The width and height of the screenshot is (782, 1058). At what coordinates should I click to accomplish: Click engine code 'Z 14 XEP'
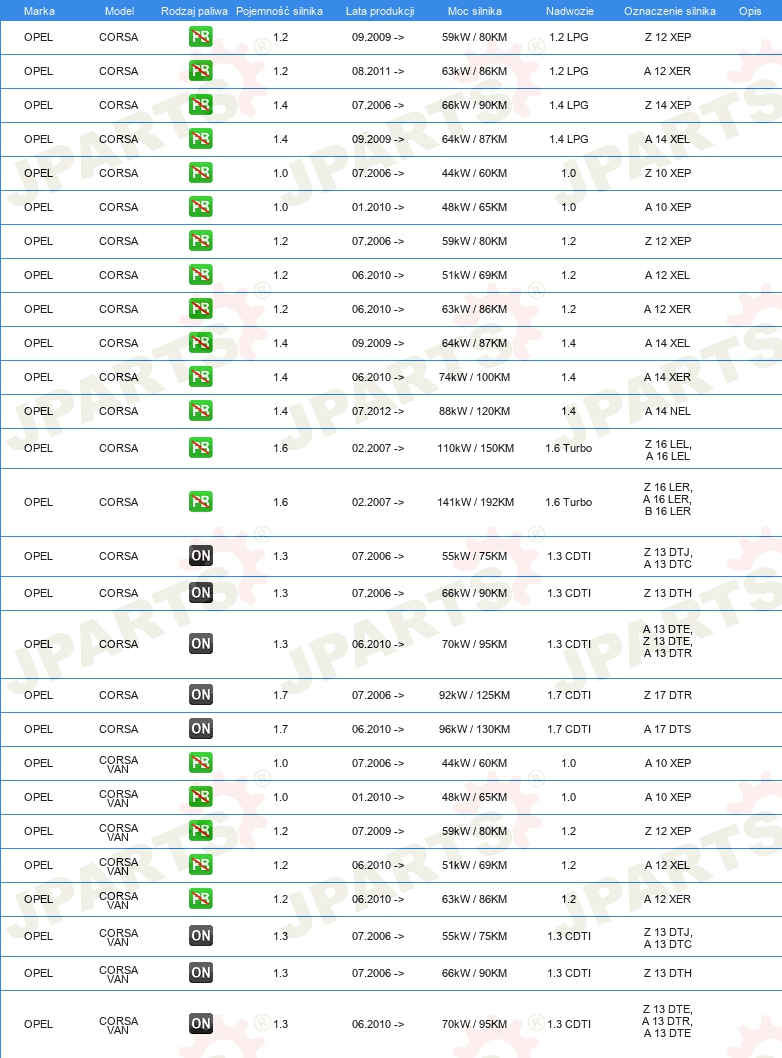coord(667,105)
